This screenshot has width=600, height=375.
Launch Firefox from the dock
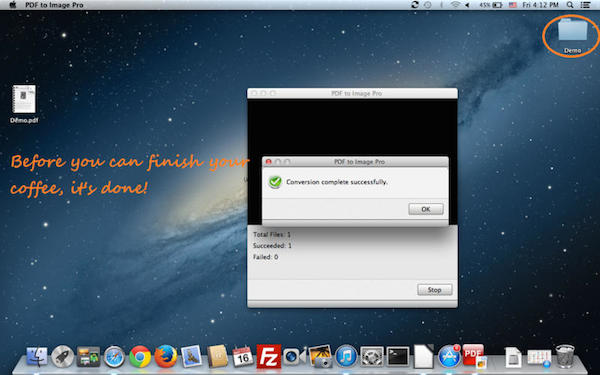coord(166,356)
